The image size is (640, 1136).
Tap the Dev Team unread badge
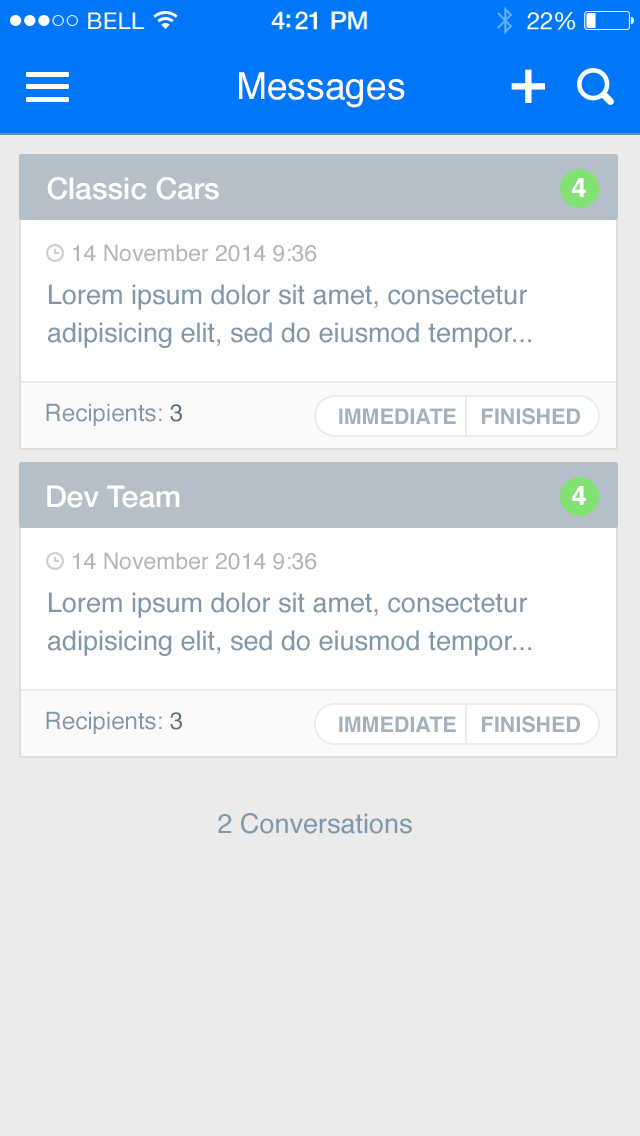[579, 496]
